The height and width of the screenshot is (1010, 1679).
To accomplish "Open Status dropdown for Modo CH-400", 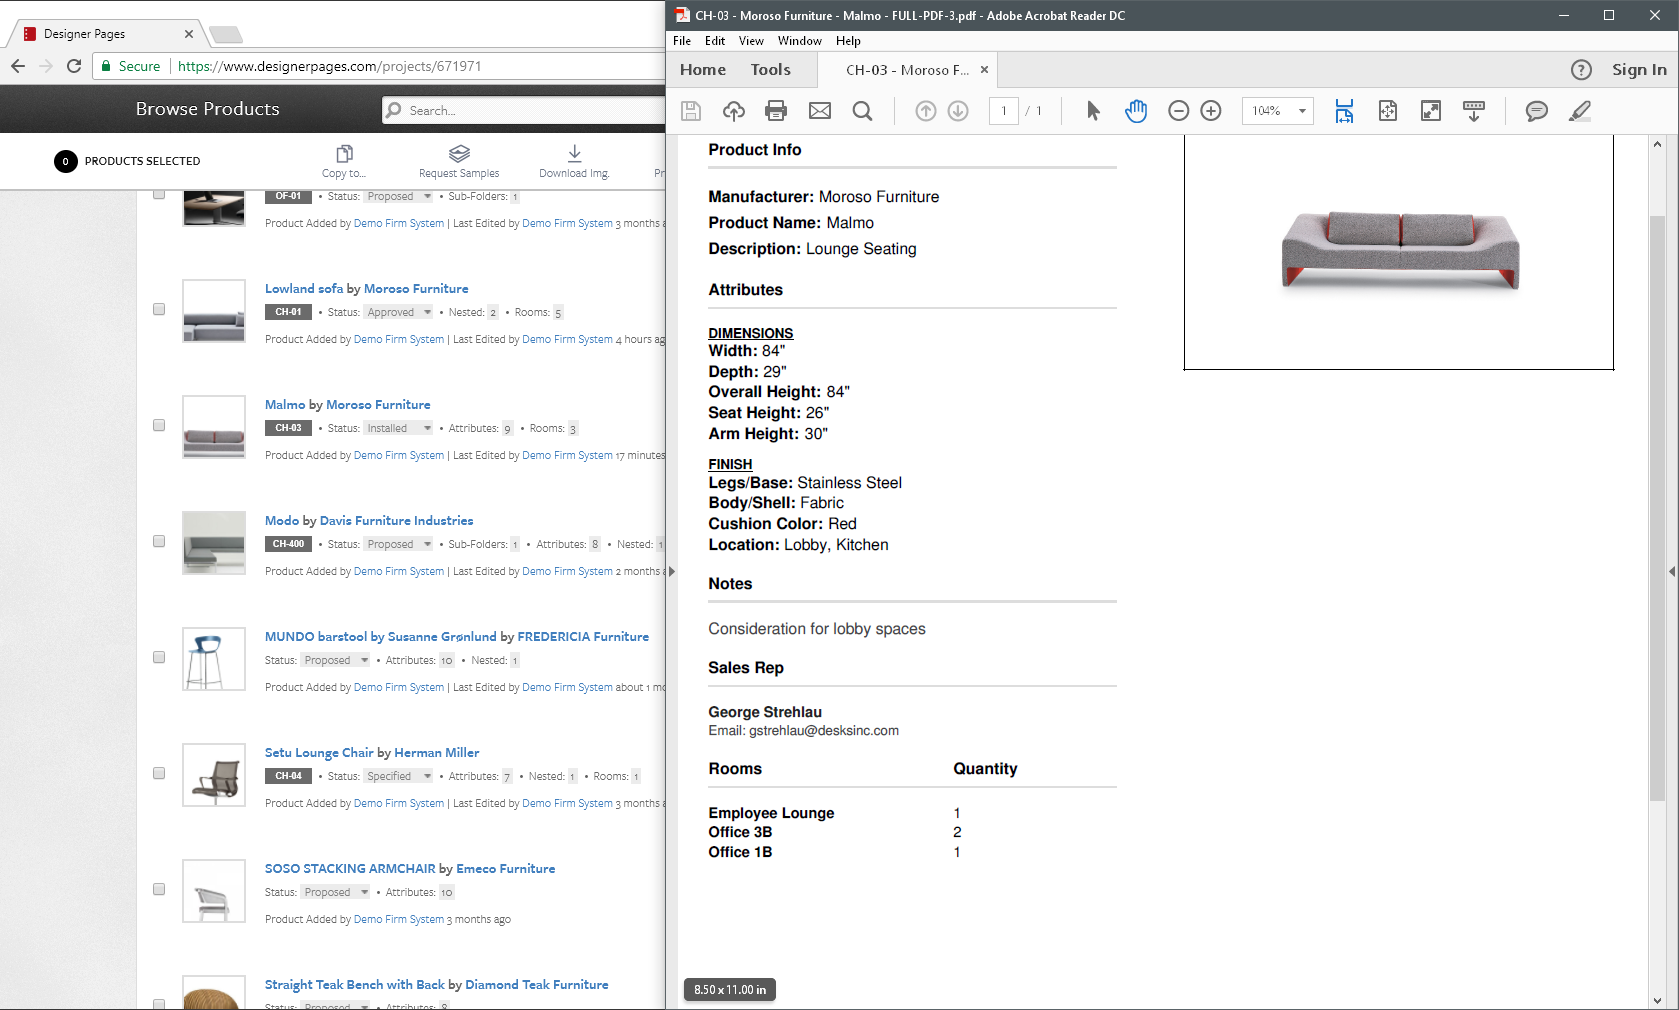I will click(x=398, y=544).
